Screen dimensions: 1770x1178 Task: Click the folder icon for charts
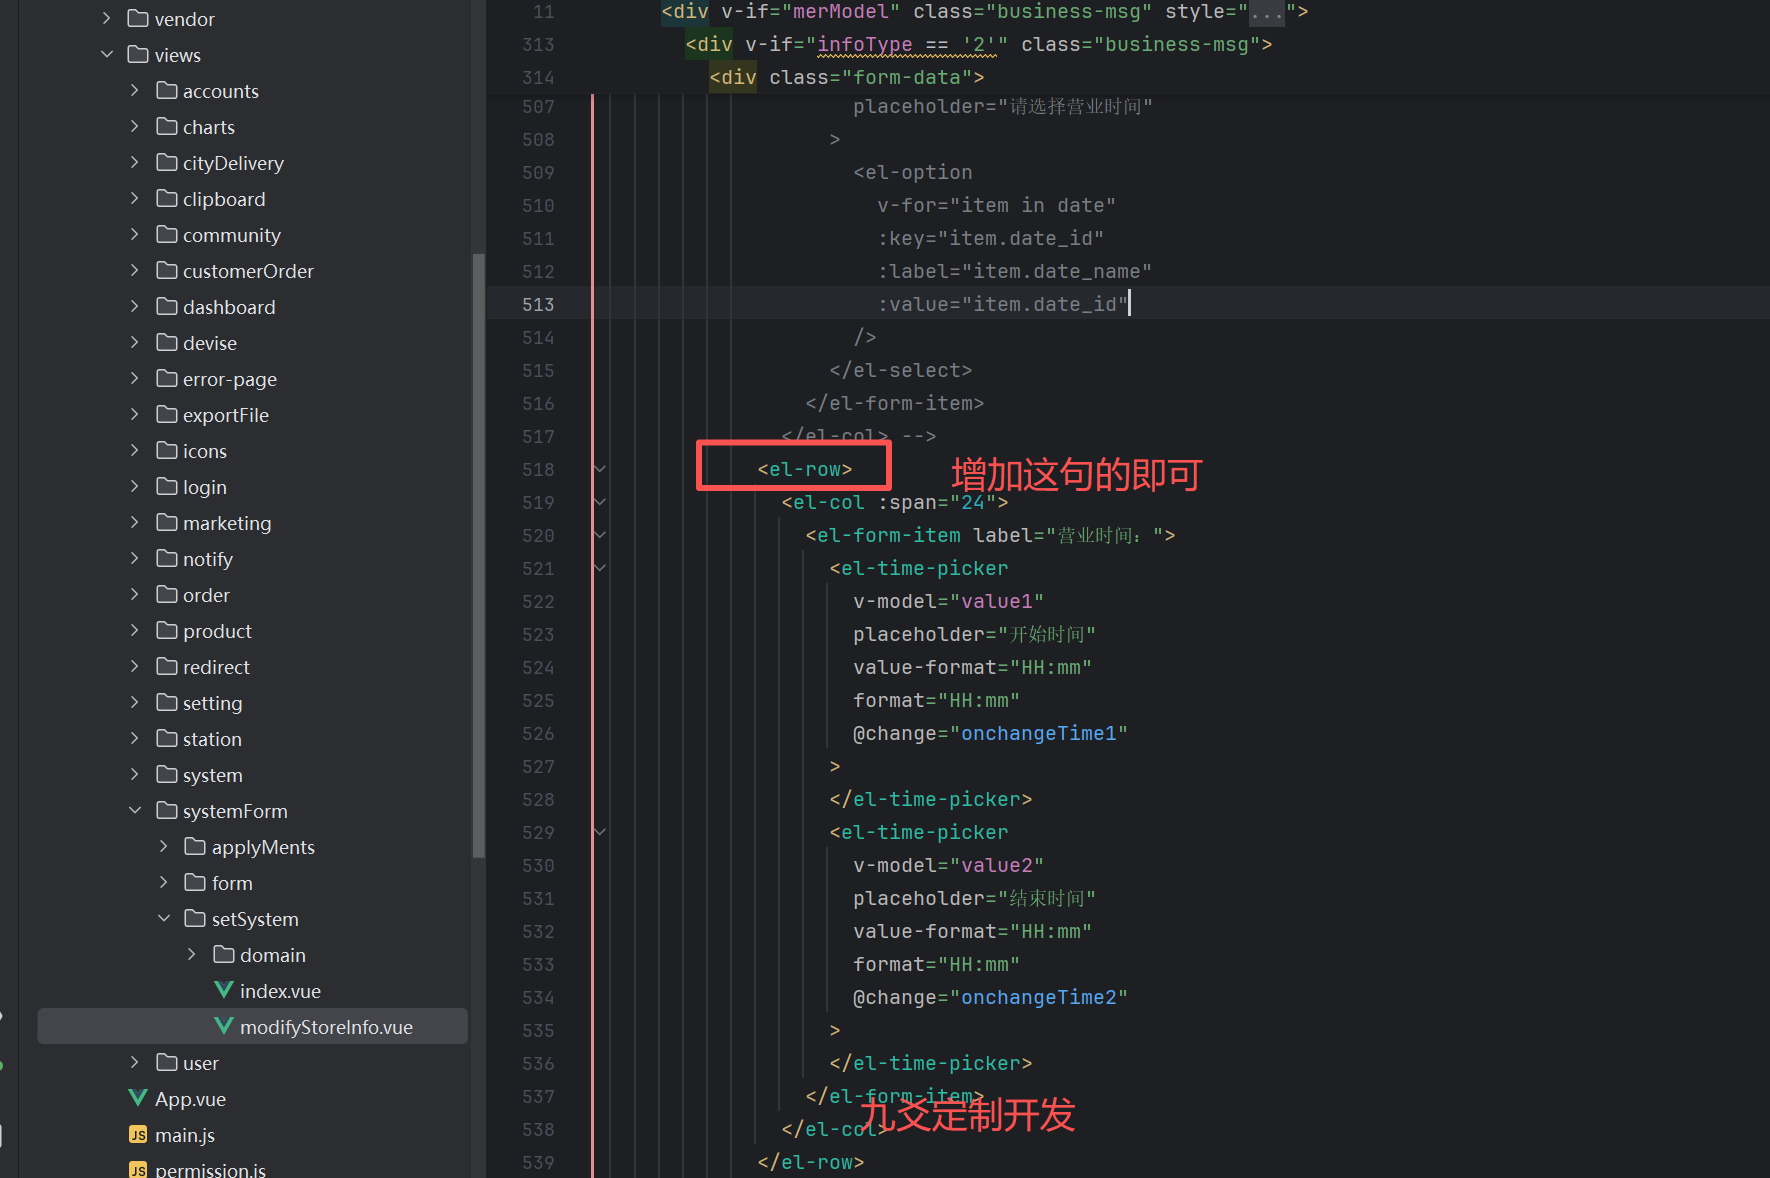tap(167, 126)
